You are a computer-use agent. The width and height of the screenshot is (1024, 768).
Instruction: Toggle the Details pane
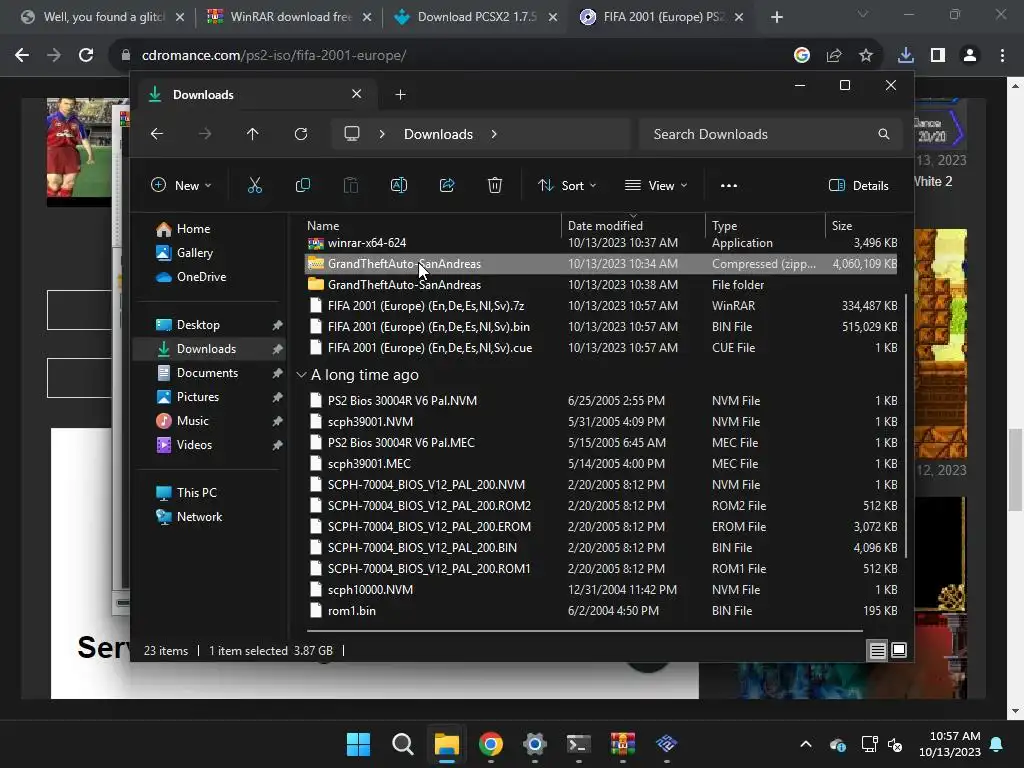pyautogui.click(x=859, y=185)
